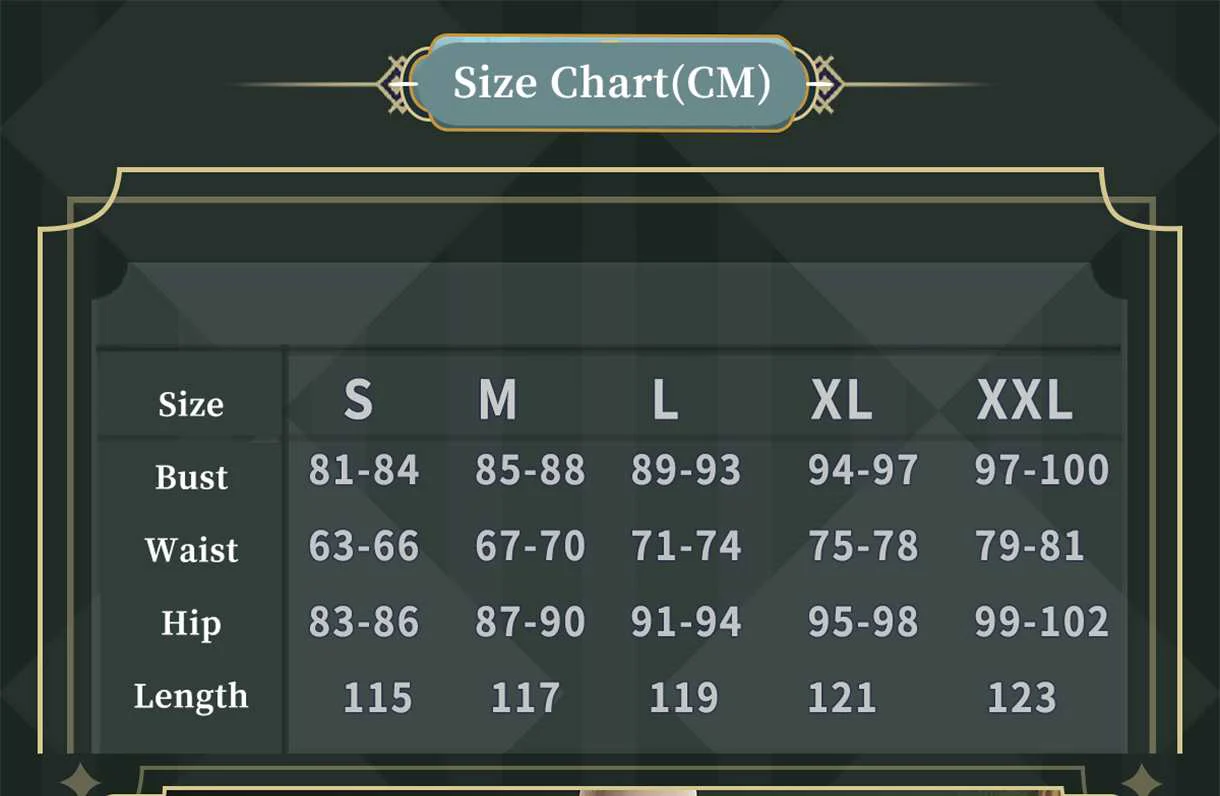Click the diamond ornament left of the title
Viewport: 1220px width, 796px height.
pos(395,84)
